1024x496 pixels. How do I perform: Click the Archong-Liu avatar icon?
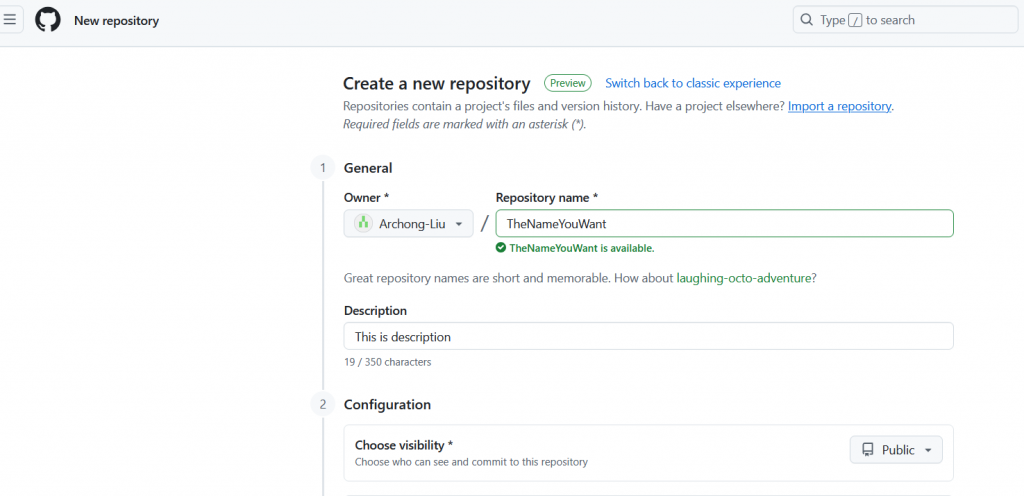[x=363, y=224]
